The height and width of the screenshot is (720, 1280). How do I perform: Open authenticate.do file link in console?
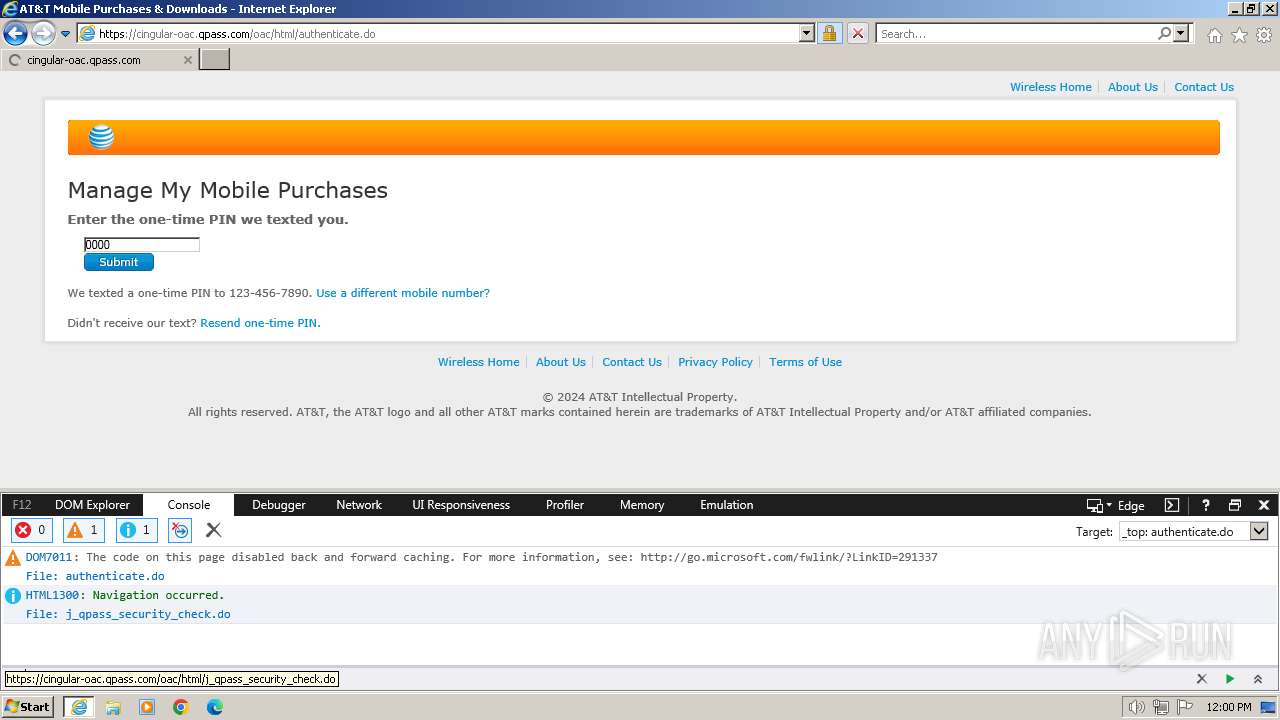tap(115, 576)
